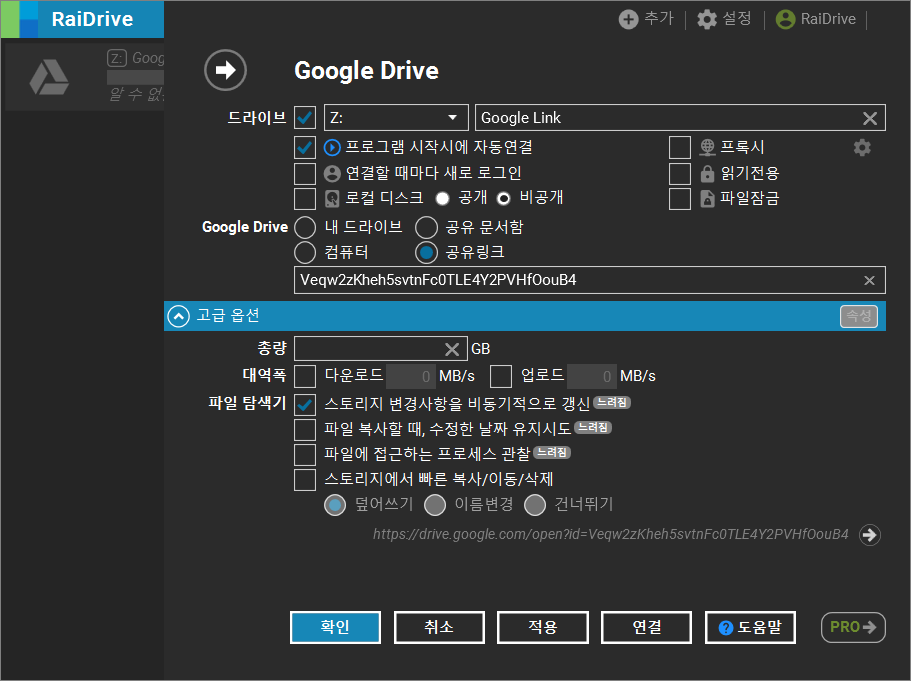Toggle 스토리지 변경사항 비동기 갱신 checkbox

(x=305, y=404)
